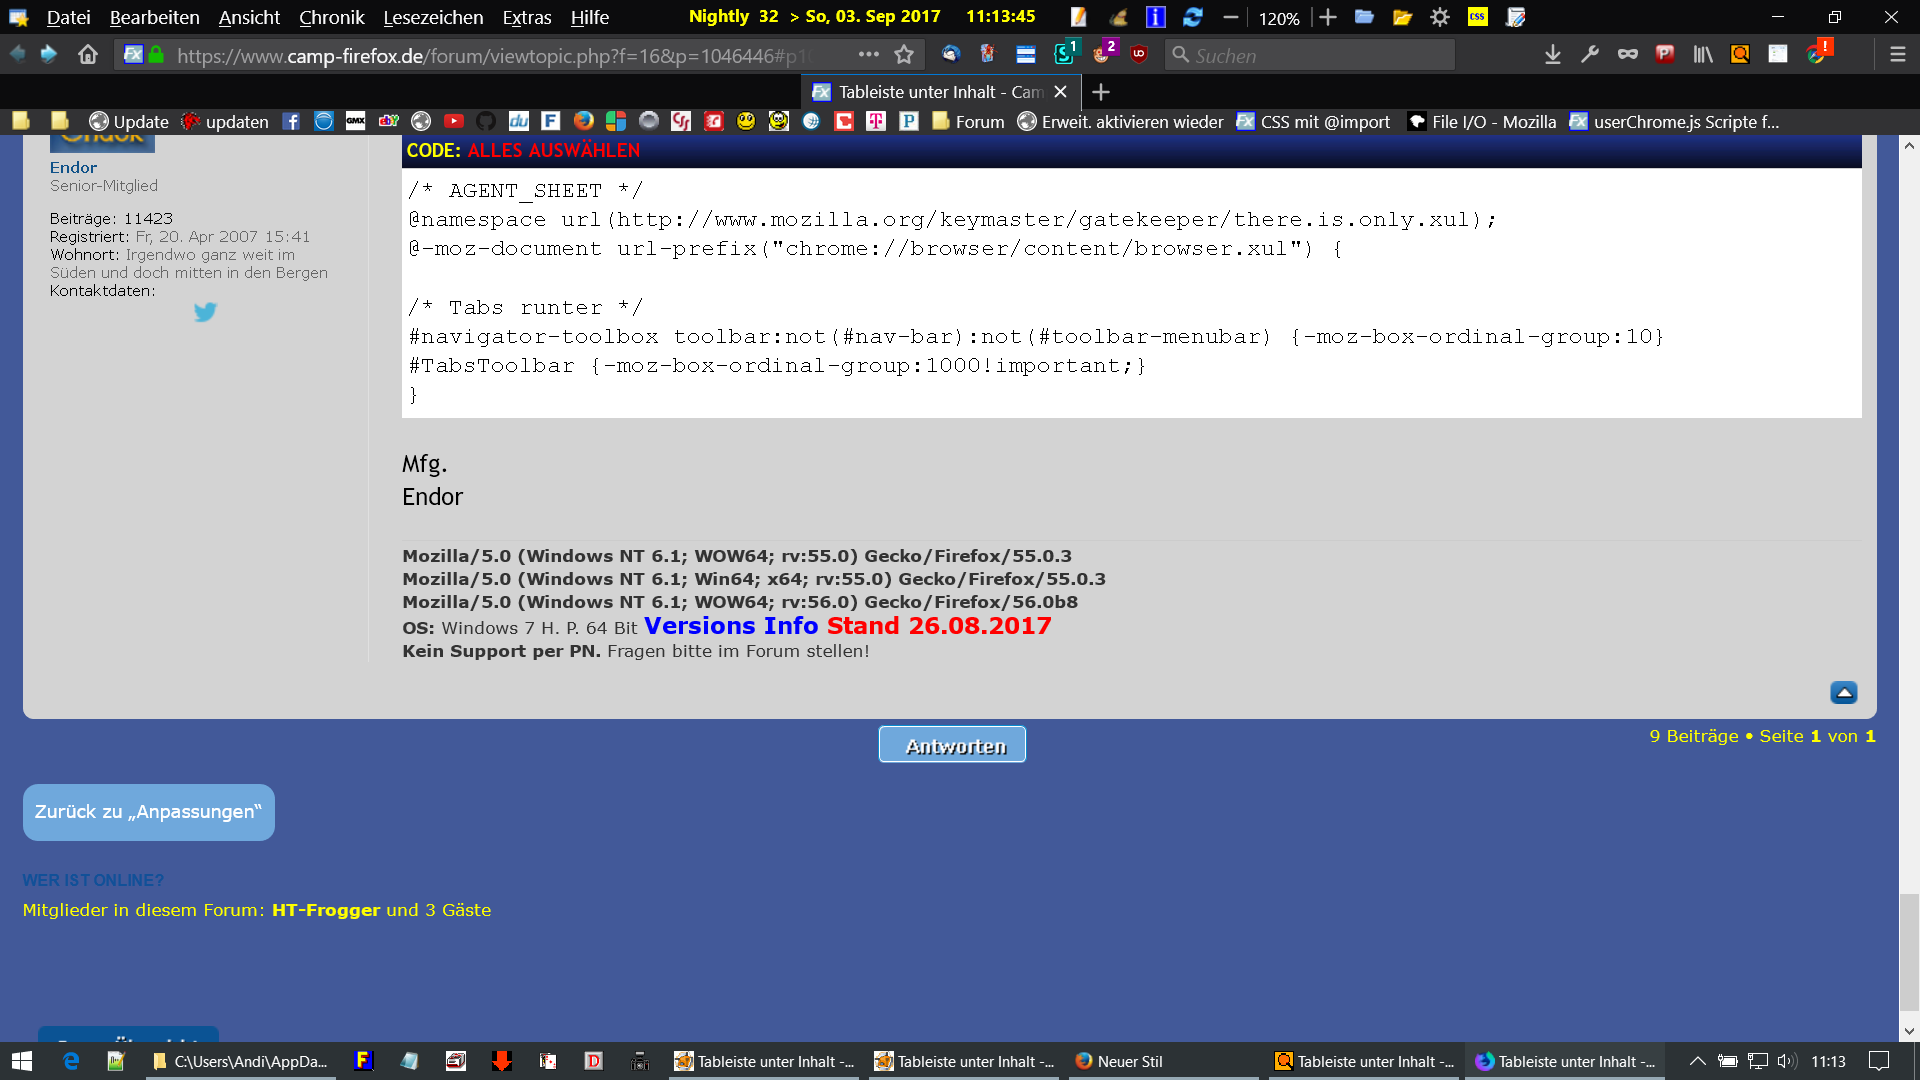Click ALLES AUSWÄHLEN code link
The width and height of the screenshot is (1920, 1080).
coord(553,150)
